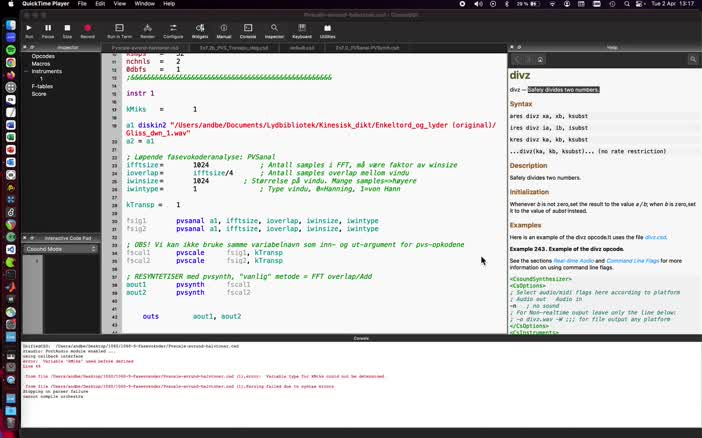The height and width of the screenshot is (438, 702).
Task: Float the Interactive Code Pad panel
Action: click(x=32, y=238)
